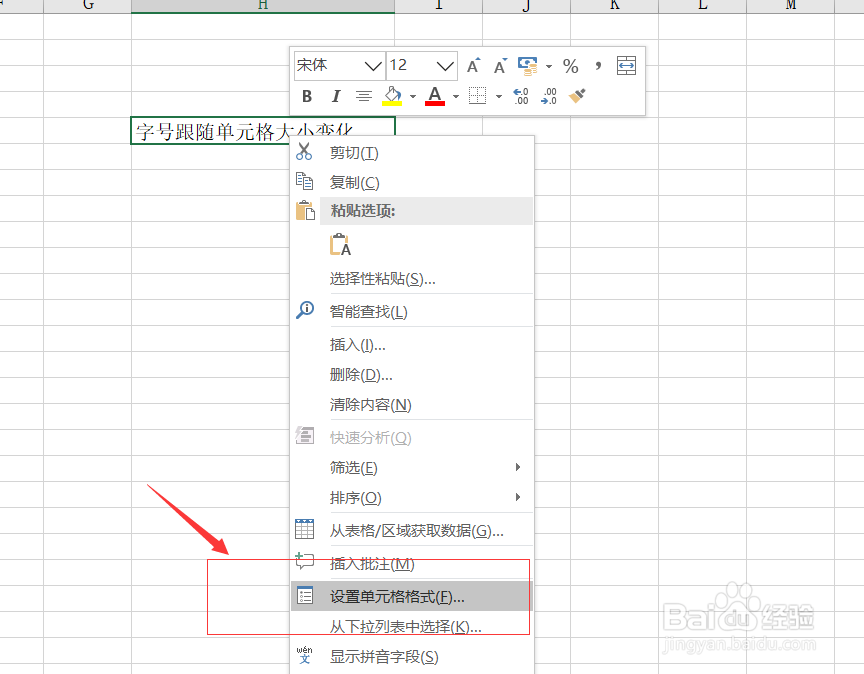This screenshot has width=864, height=674.
Task: Select the Format Painter brush icon
Action: click(x=575, y=96)
